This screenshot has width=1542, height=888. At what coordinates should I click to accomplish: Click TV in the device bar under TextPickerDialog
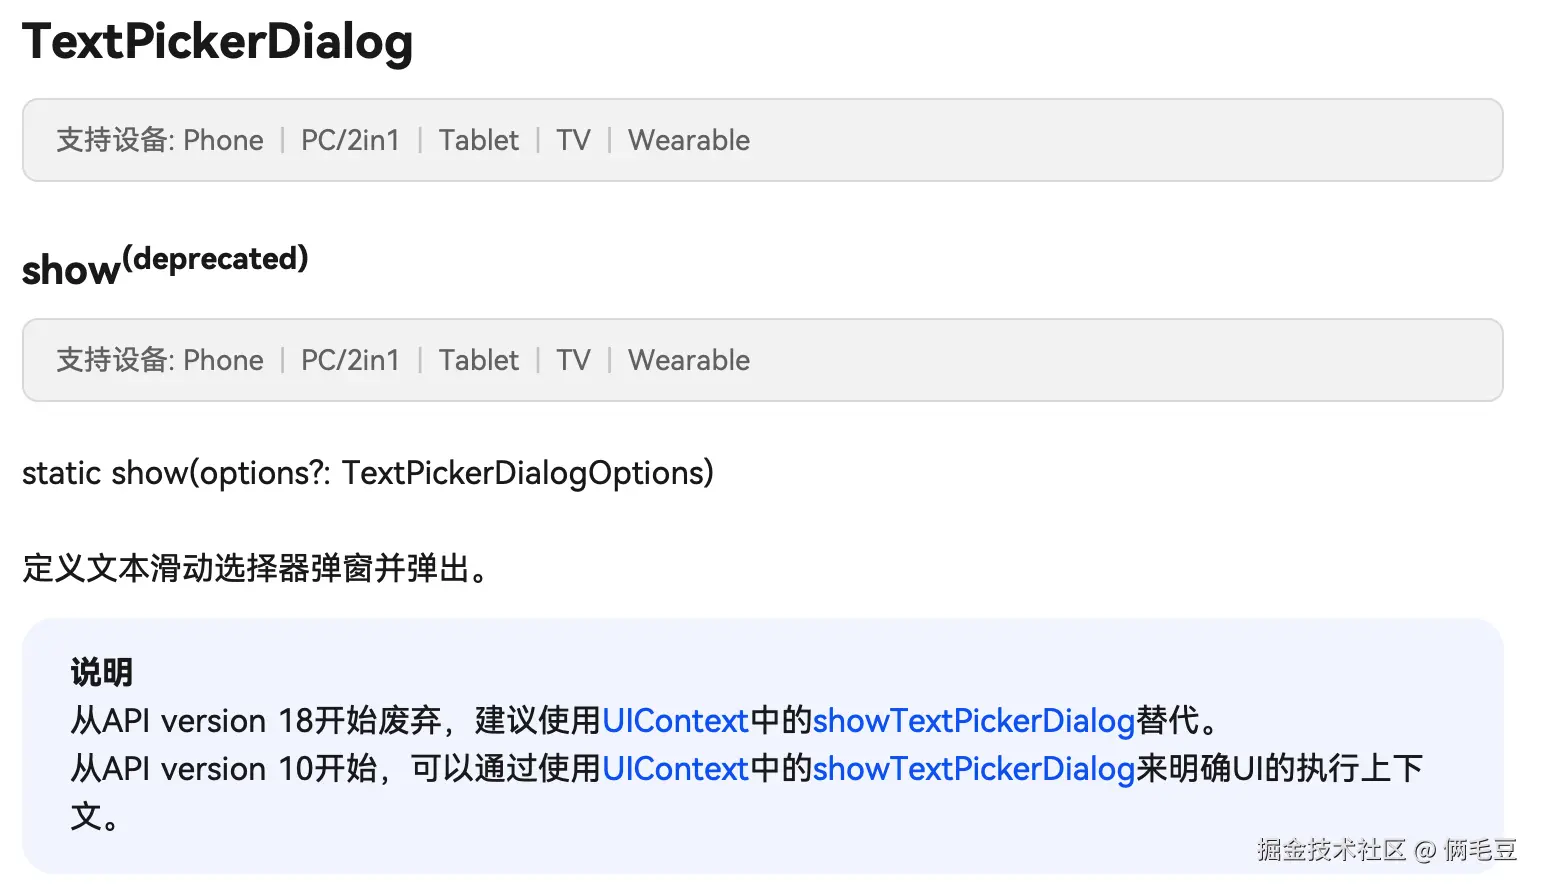[x=573, y=140]
